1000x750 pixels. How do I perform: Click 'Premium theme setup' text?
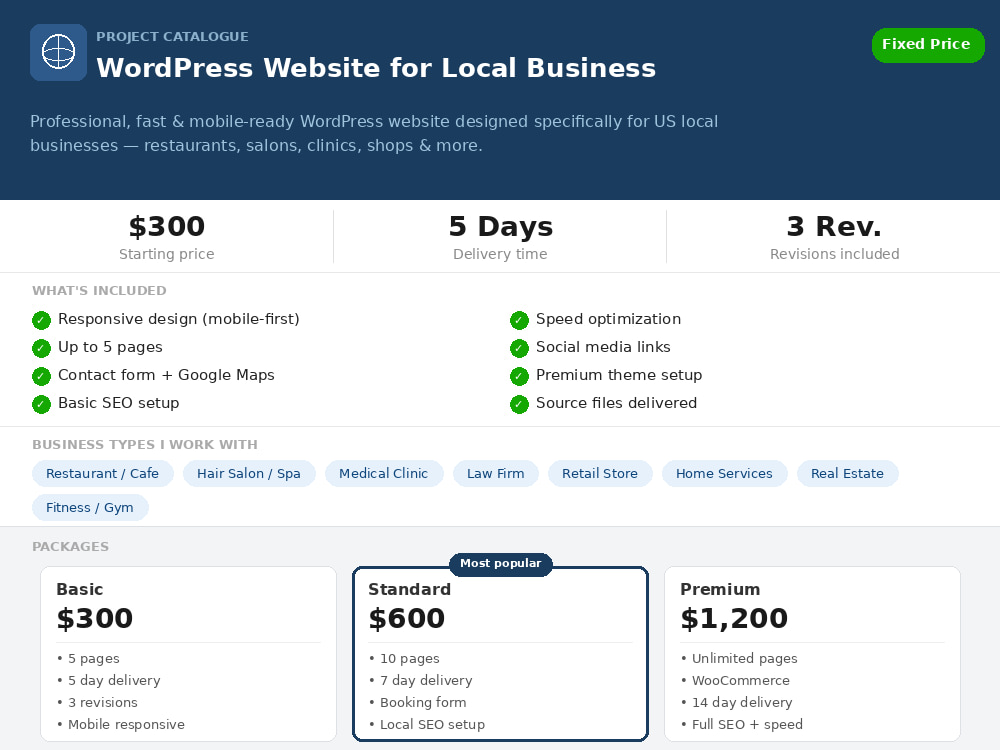(619, 375)
